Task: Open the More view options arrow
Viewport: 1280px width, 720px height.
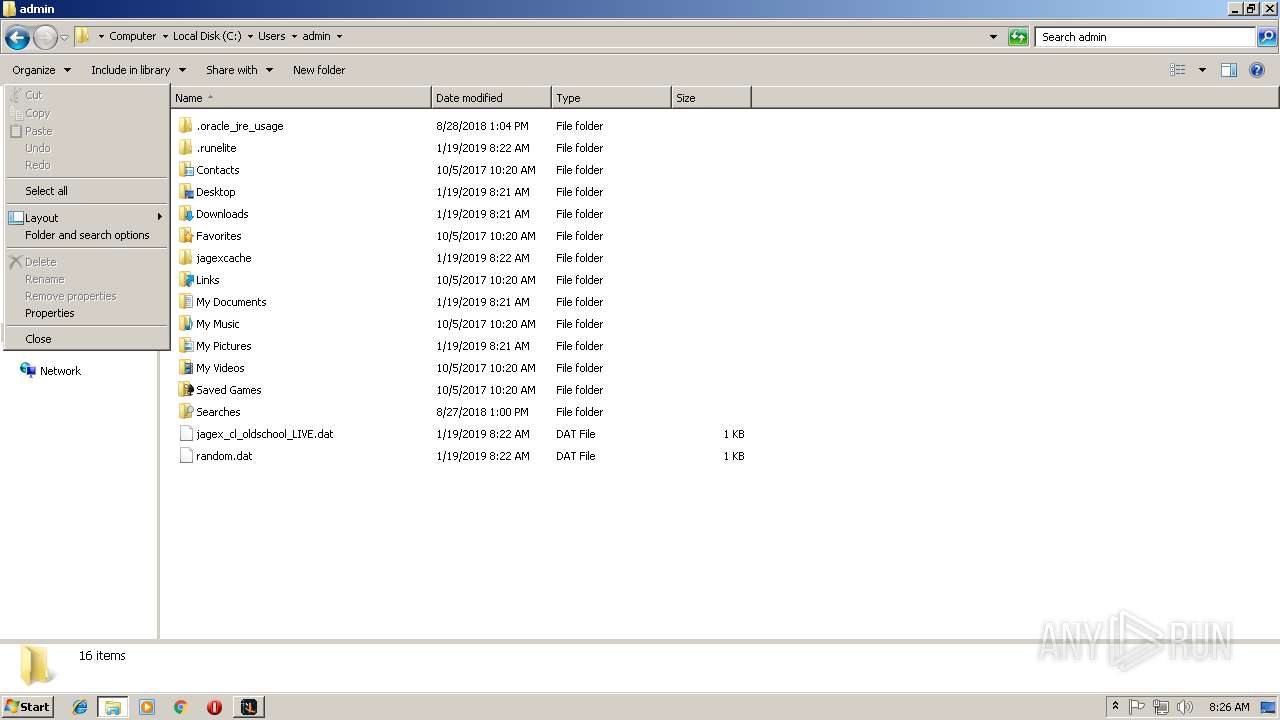Action: 1202,70
